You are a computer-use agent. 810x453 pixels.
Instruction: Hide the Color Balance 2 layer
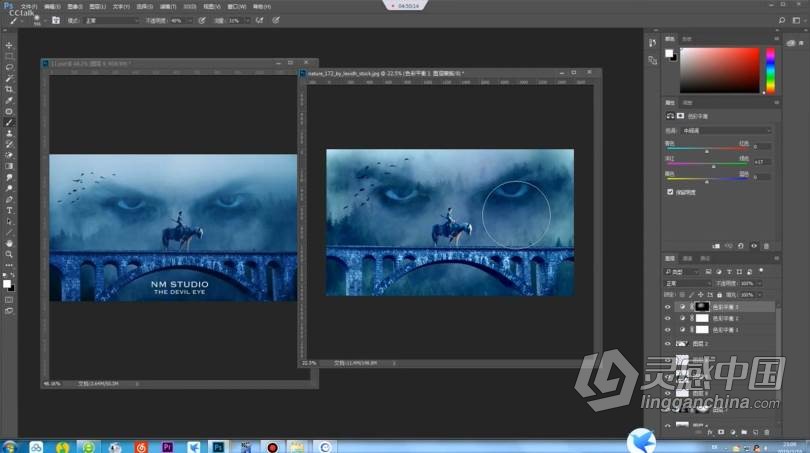(667, 318)
